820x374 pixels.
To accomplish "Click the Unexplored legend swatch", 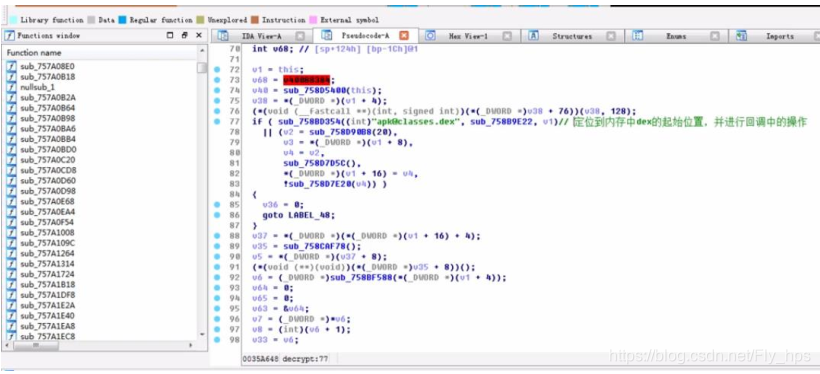I will (200, 20).
